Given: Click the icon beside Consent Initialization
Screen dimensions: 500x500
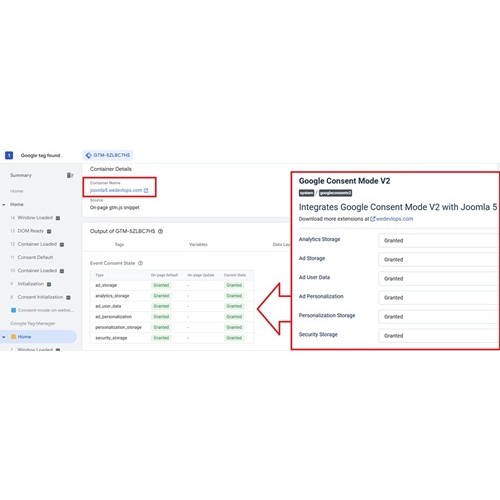Looking at the screenshot, I should point(68,297).
